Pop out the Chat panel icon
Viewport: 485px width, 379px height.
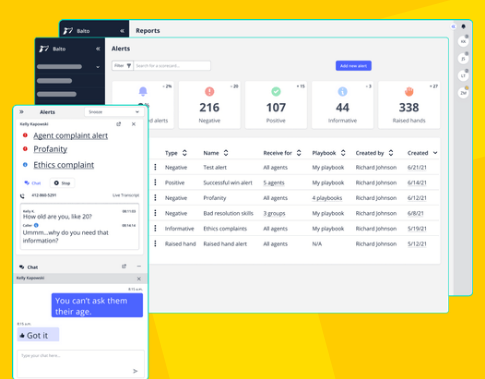click(x=124, y=266)
